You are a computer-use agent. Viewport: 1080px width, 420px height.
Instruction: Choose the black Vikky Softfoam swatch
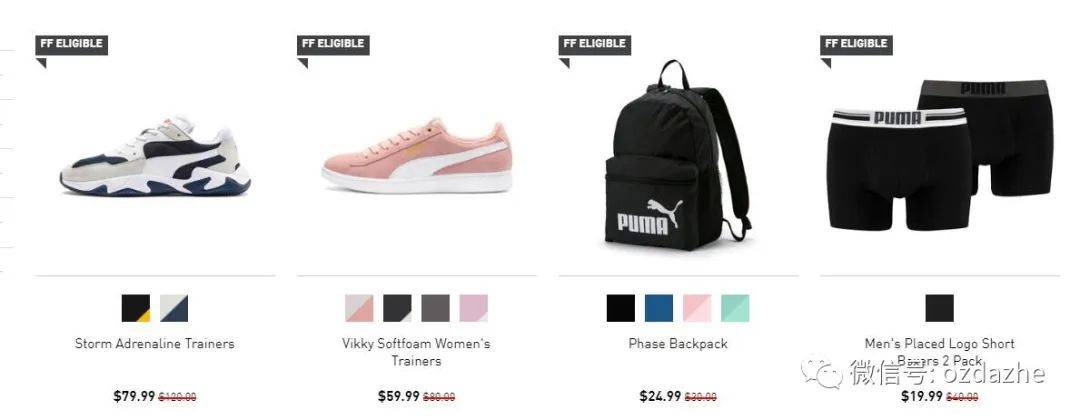pyautogui.click(x=397, y=308)
